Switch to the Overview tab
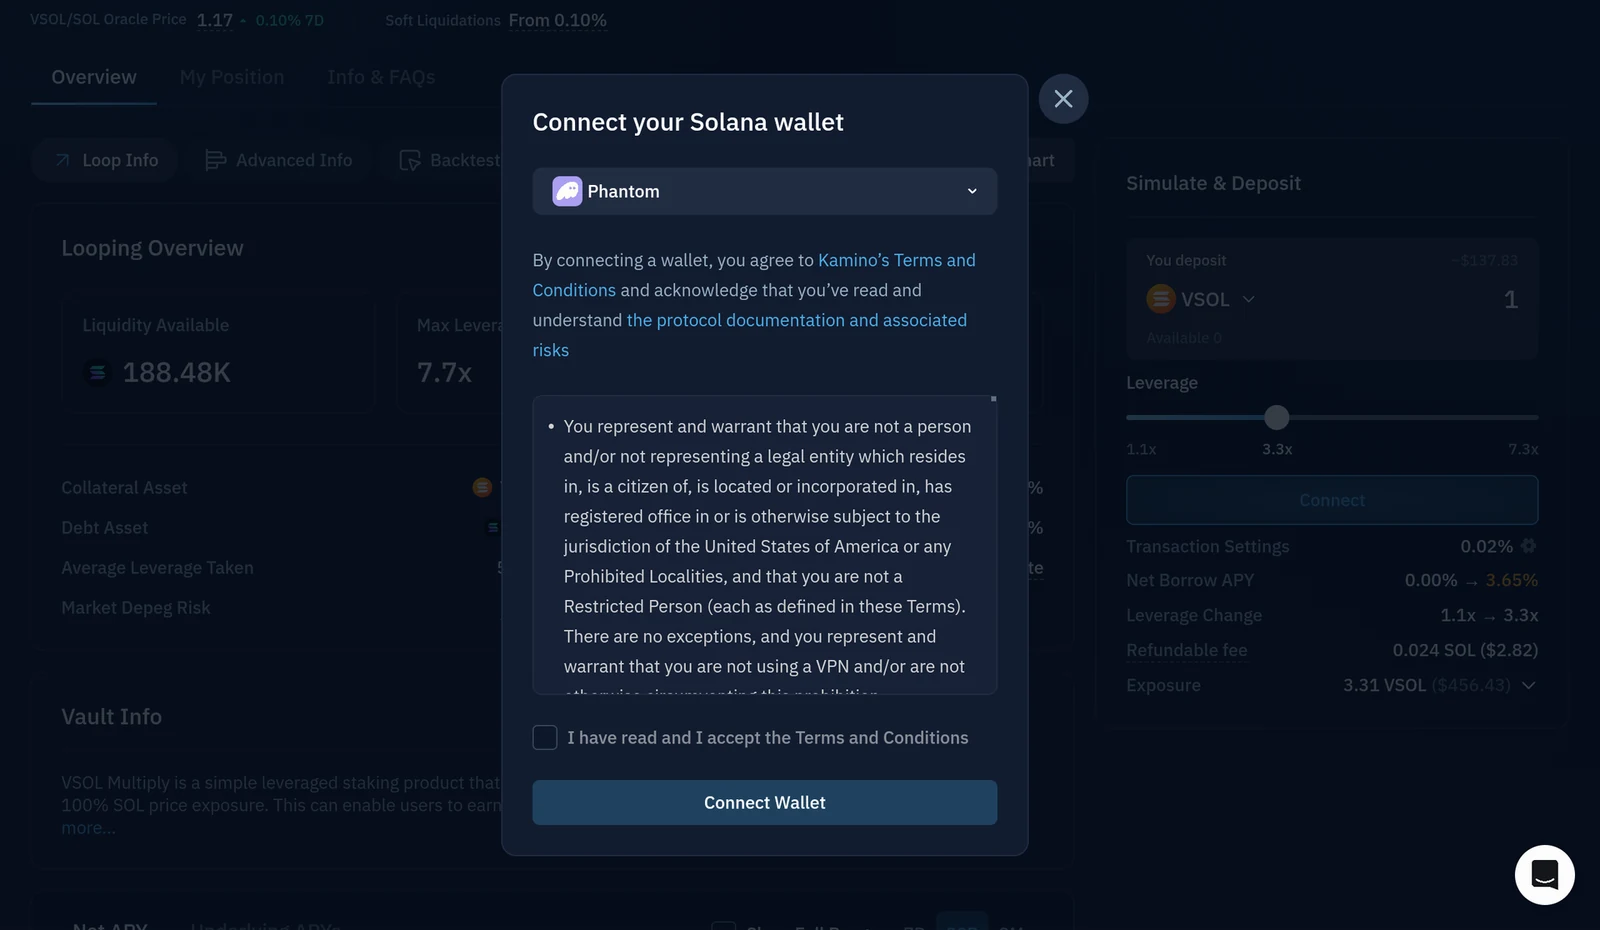1600x930 pixels. tap(94, 77)
